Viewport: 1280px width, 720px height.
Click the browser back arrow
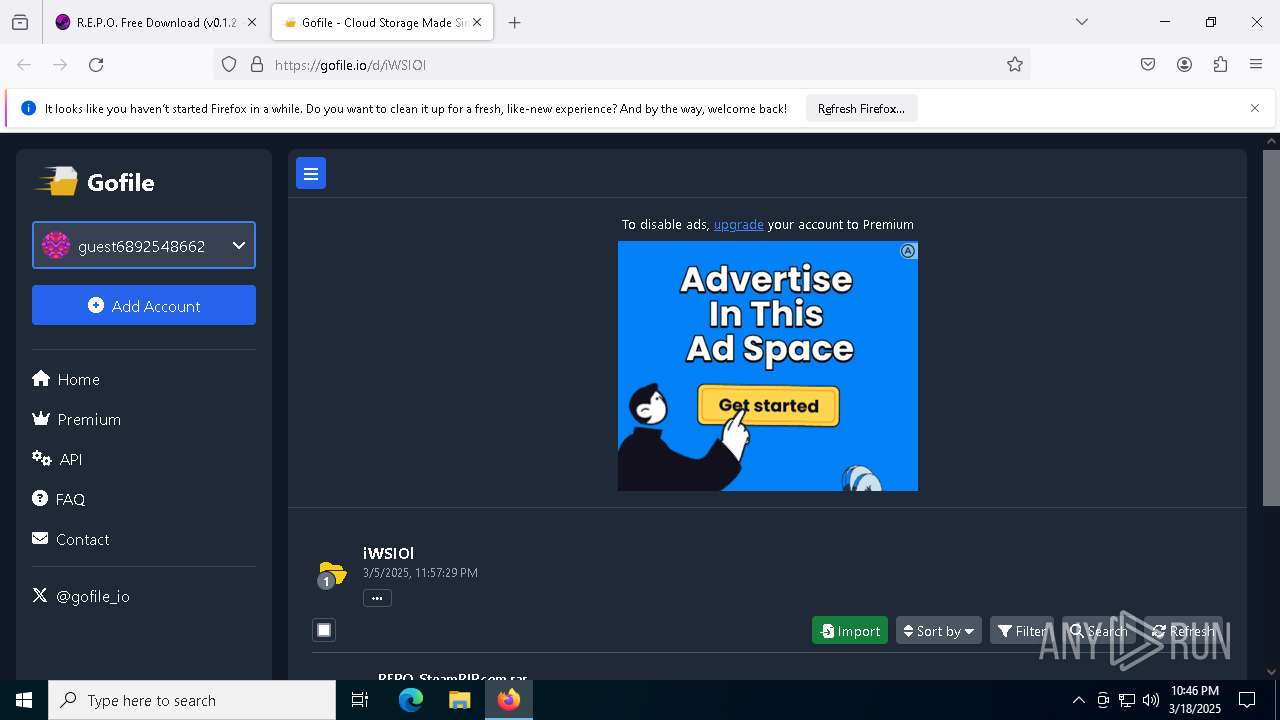point(24,64)
